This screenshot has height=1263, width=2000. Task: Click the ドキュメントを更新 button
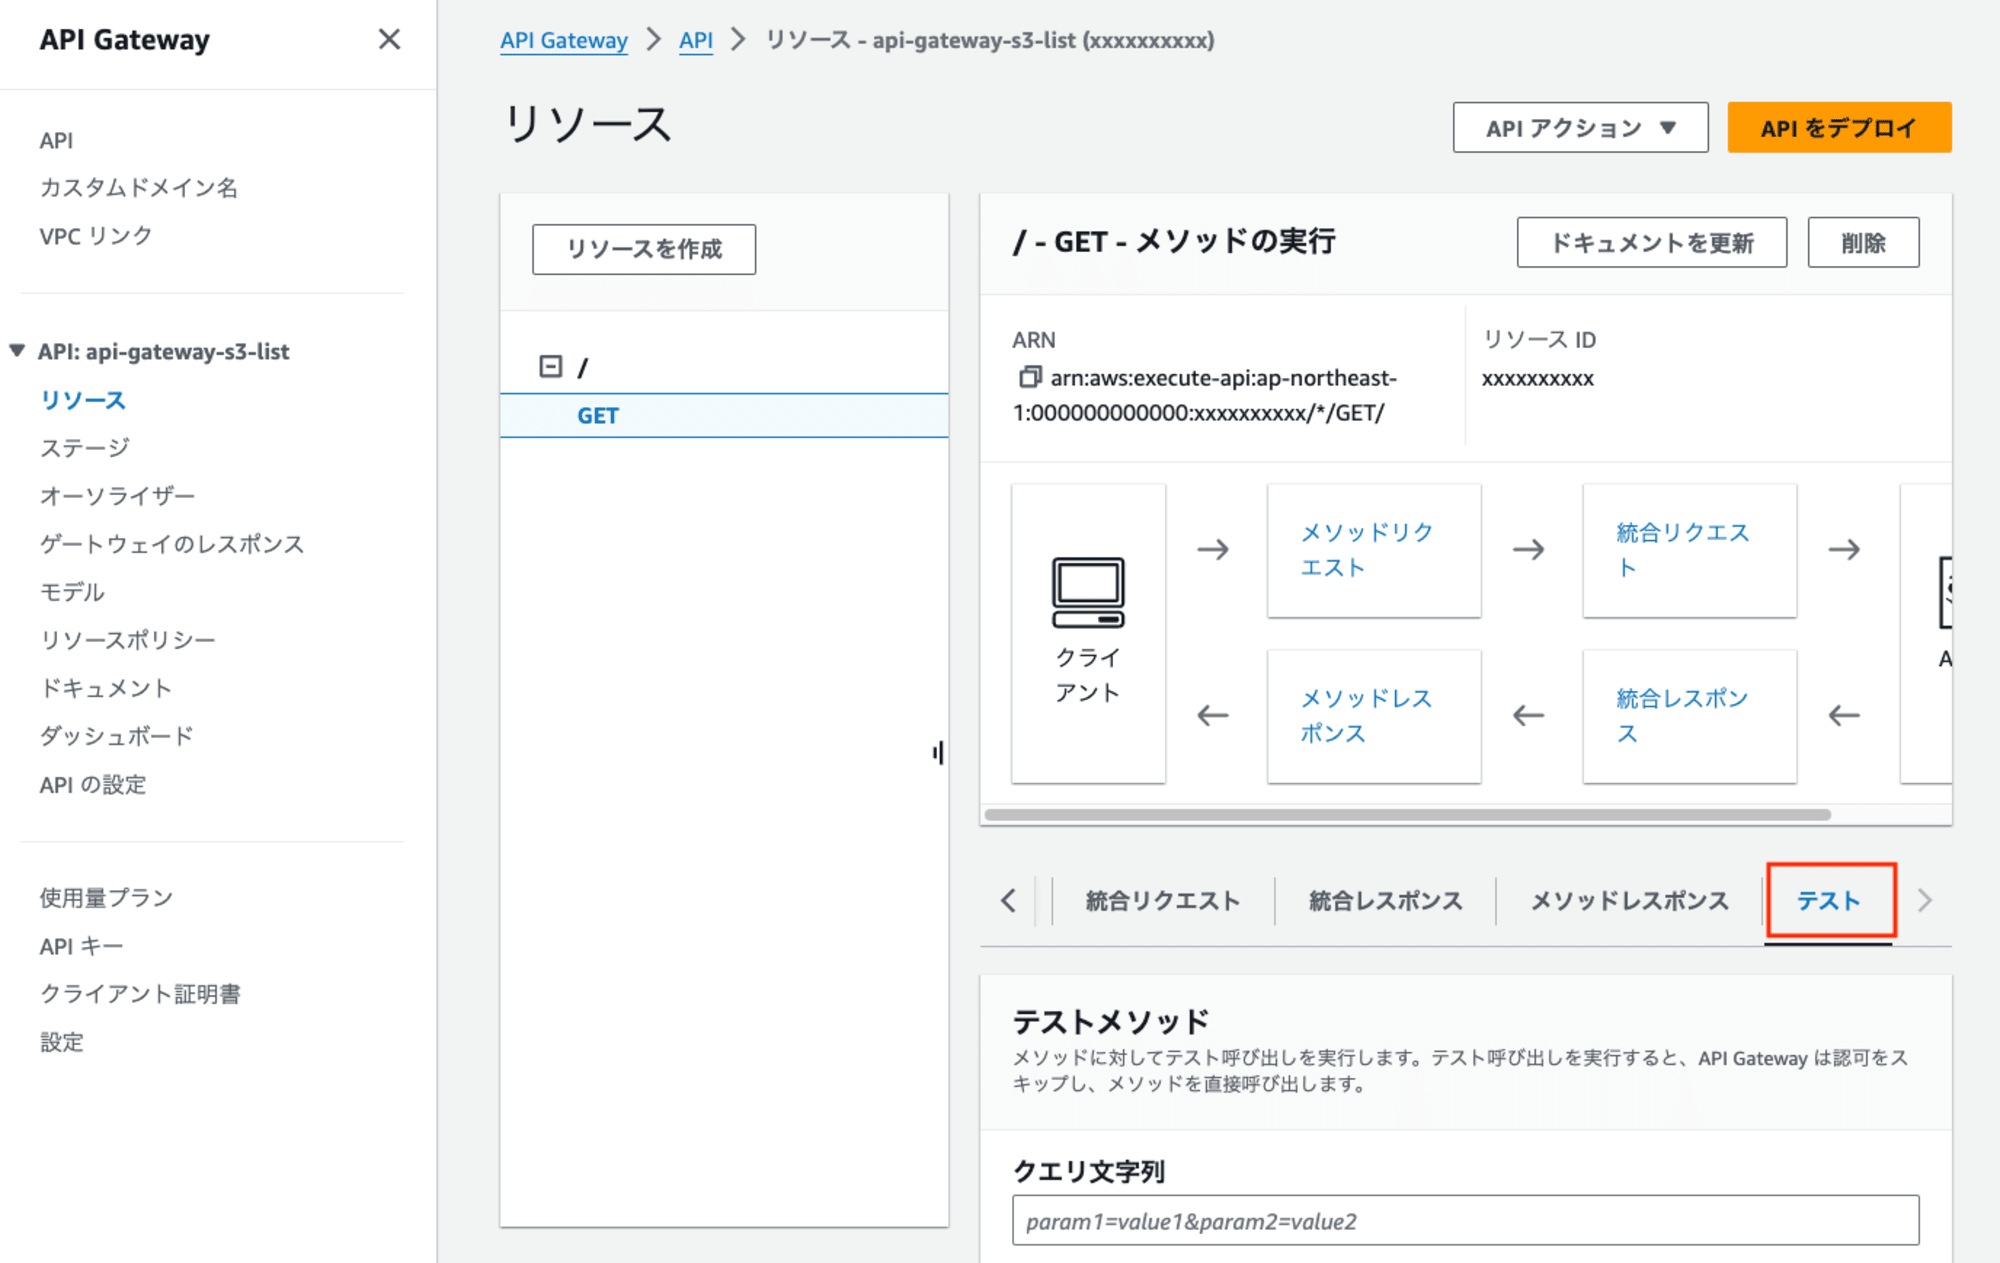pyautogui.click(x=1651, y=243)
